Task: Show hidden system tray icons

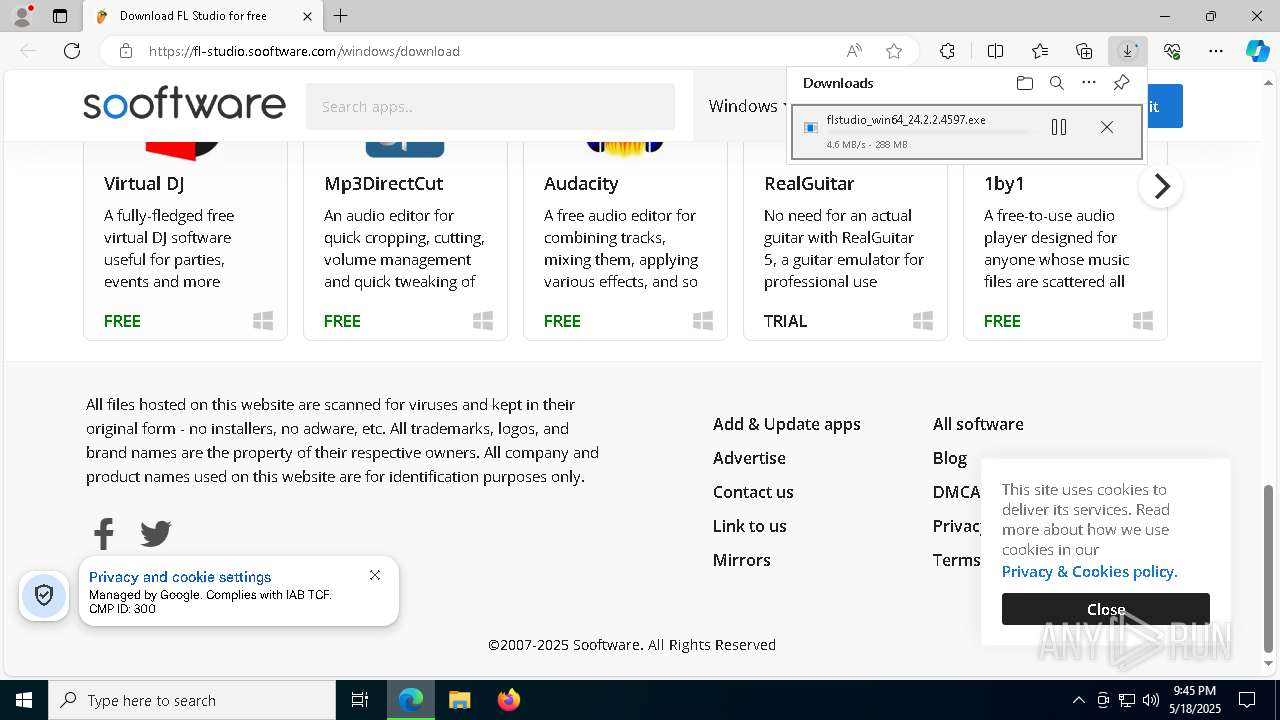Action: click(1078, 700)
